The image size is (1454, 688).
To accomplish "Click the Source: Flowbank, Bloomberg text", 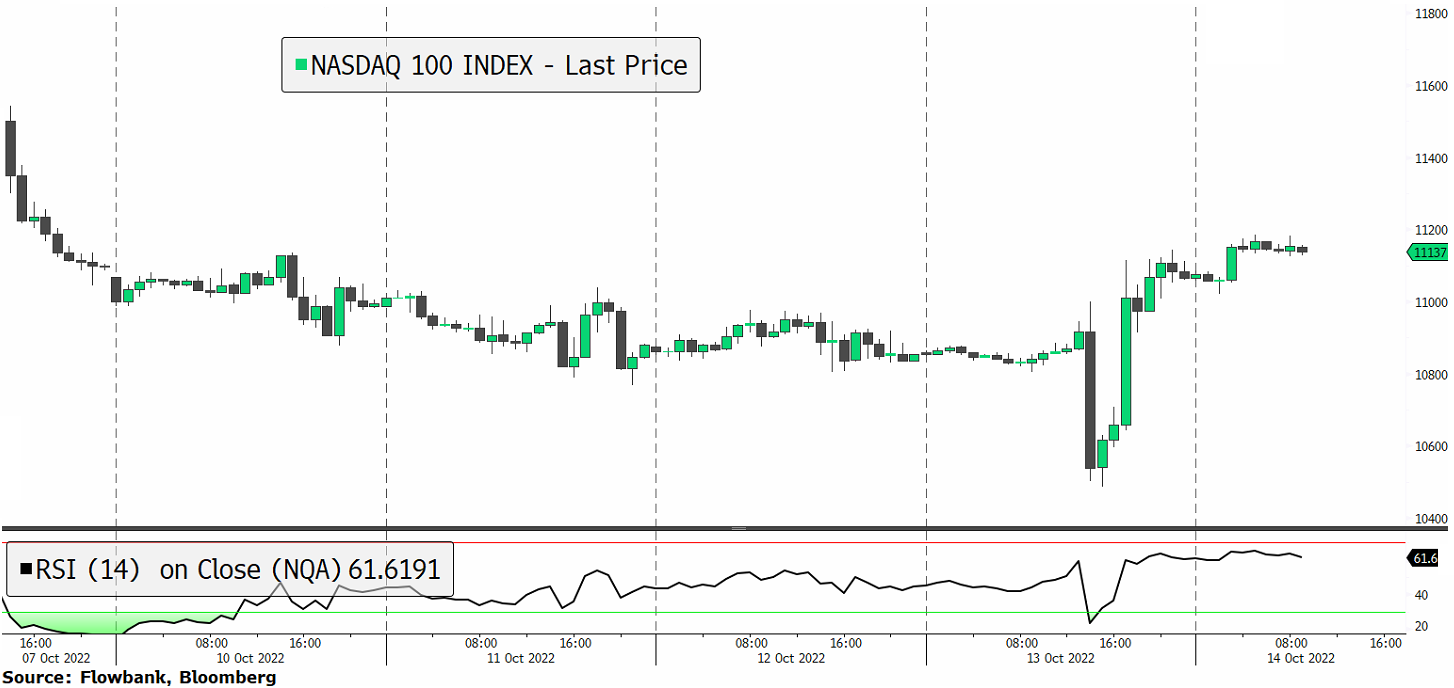I will pos(138,678).
